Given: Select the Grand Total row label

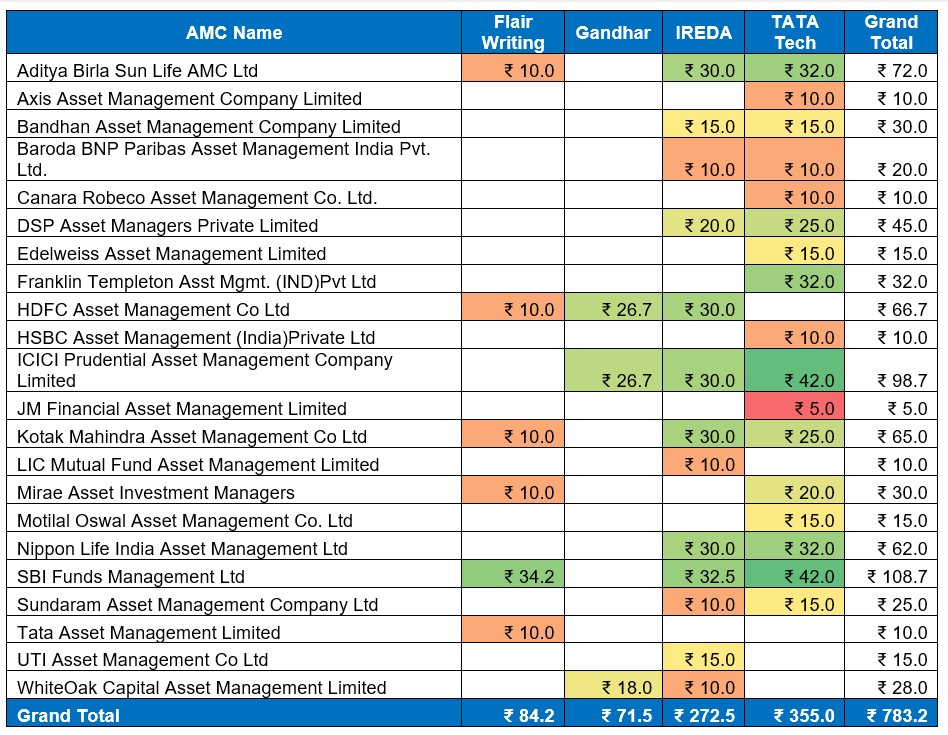Looking at the screenshot, I should pyautogui.click(x=68, y=716).
